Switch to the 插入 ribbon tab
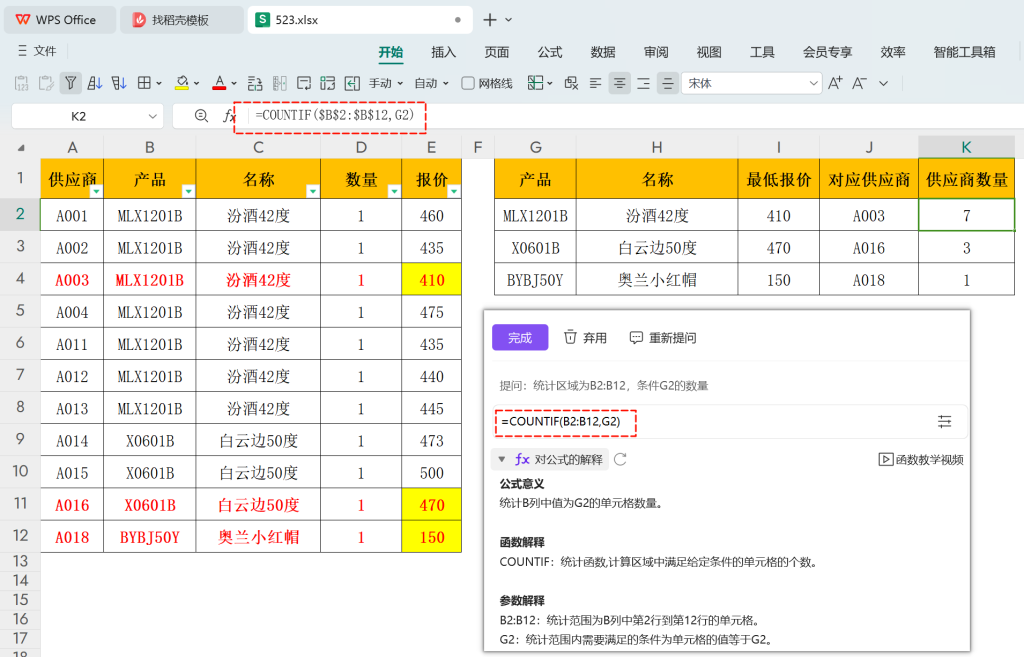Viewport: 1024px width, 657px height. tap(443, 52)
